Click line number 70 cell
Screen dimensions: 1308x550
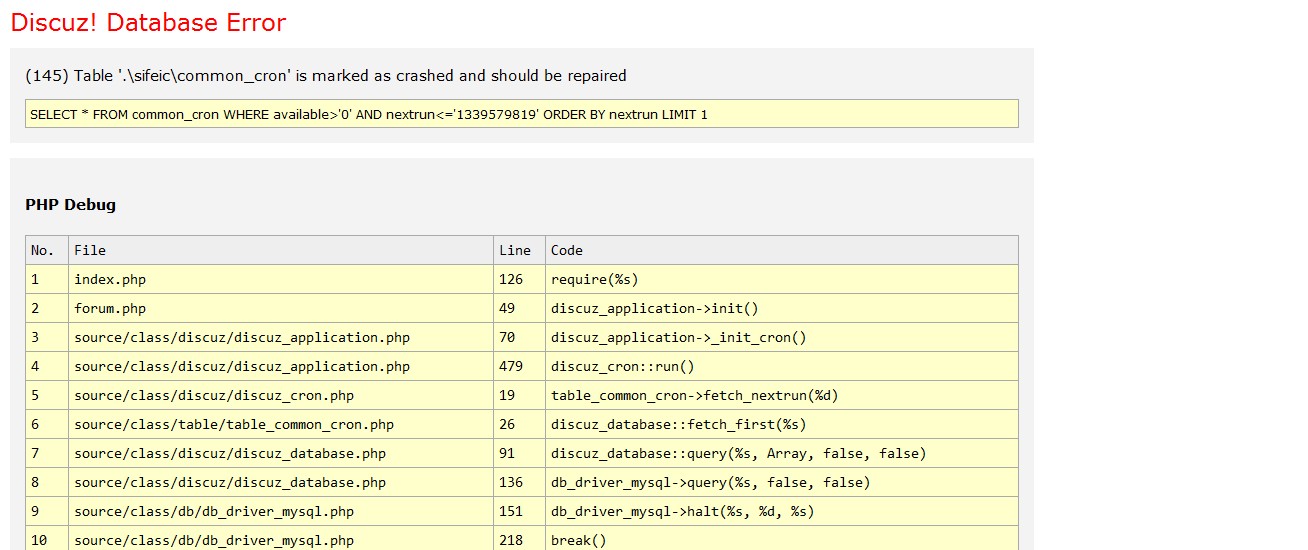tap(519, 337)
